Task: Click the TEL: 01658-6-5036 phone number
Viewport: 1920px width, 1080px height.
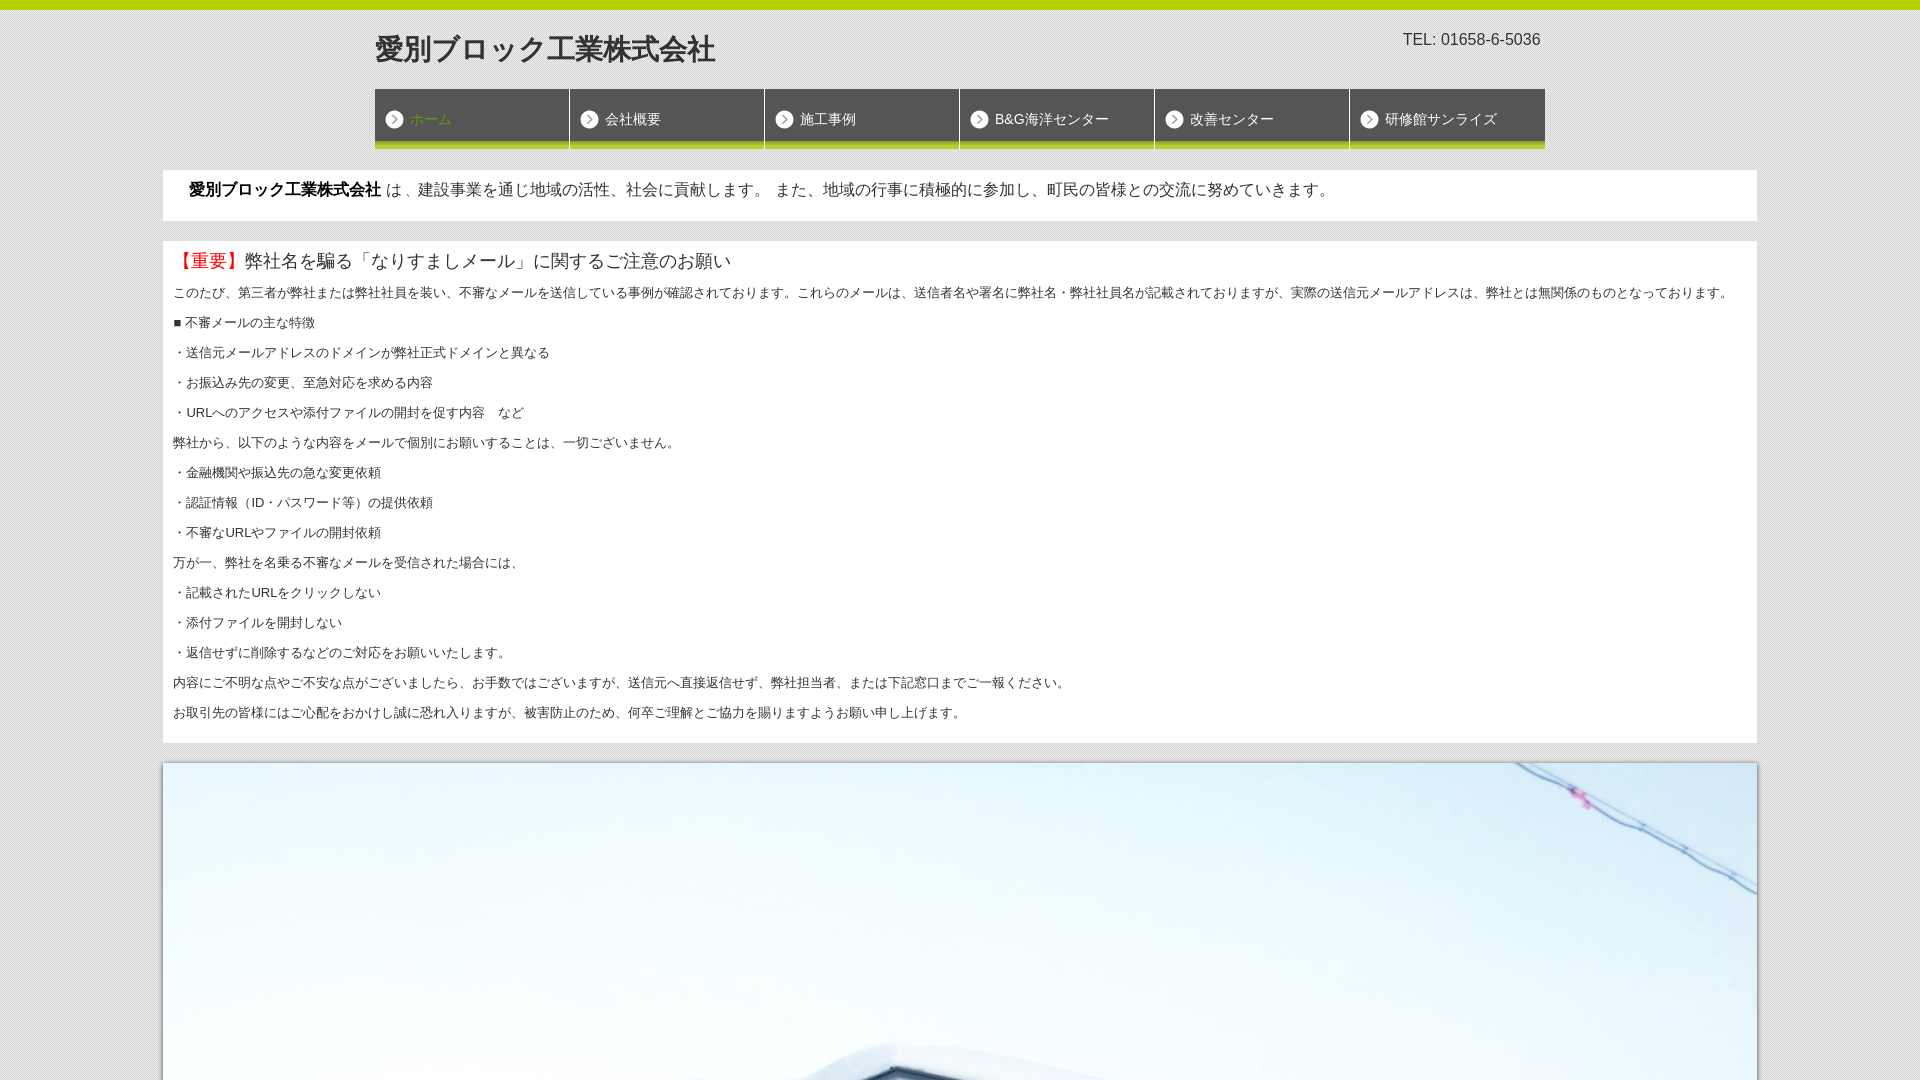Action: [x=1471, y=40]
